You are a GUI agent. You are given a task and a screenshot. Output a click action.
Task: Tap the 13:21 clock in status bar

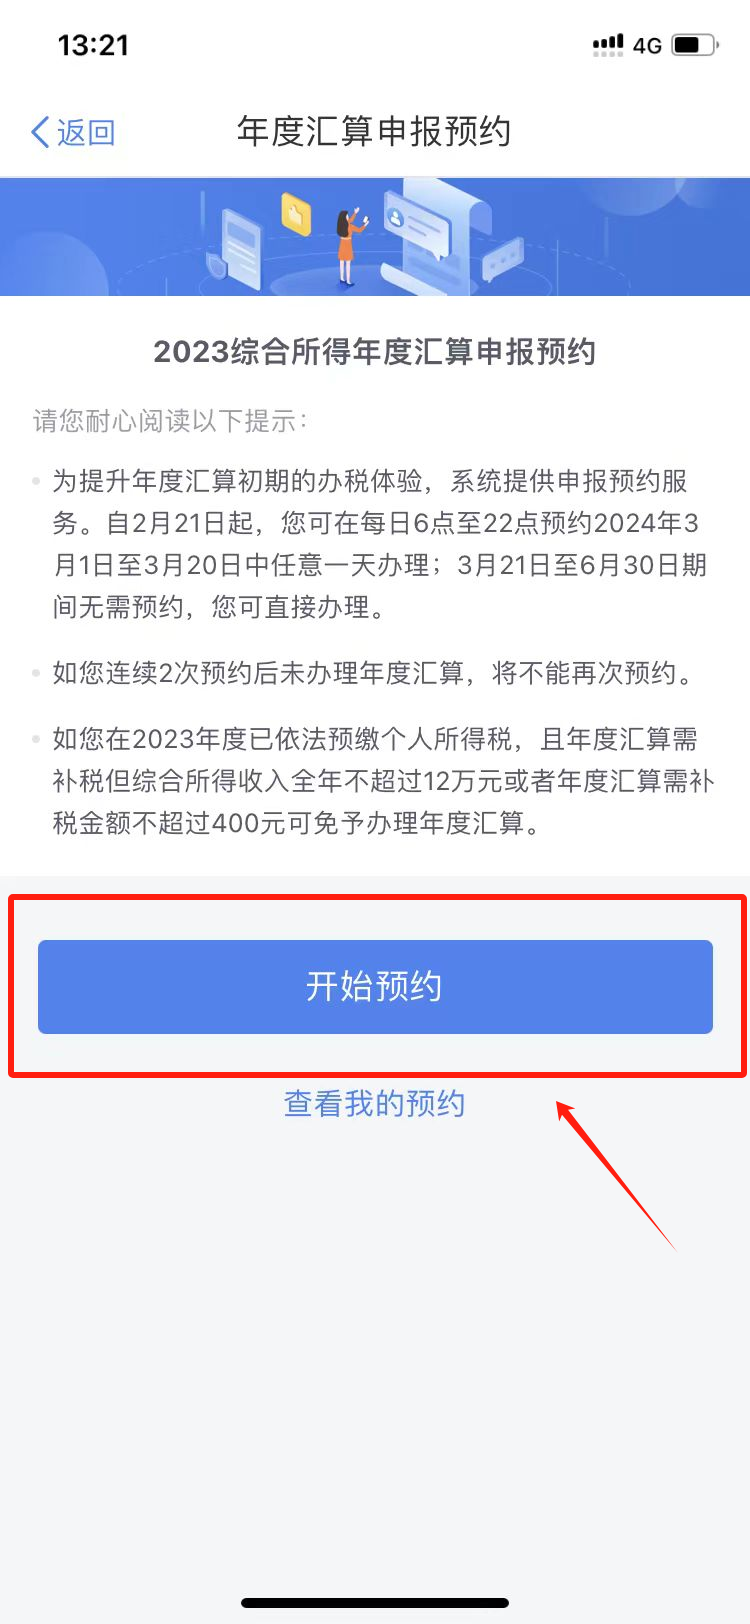(93, 45)
